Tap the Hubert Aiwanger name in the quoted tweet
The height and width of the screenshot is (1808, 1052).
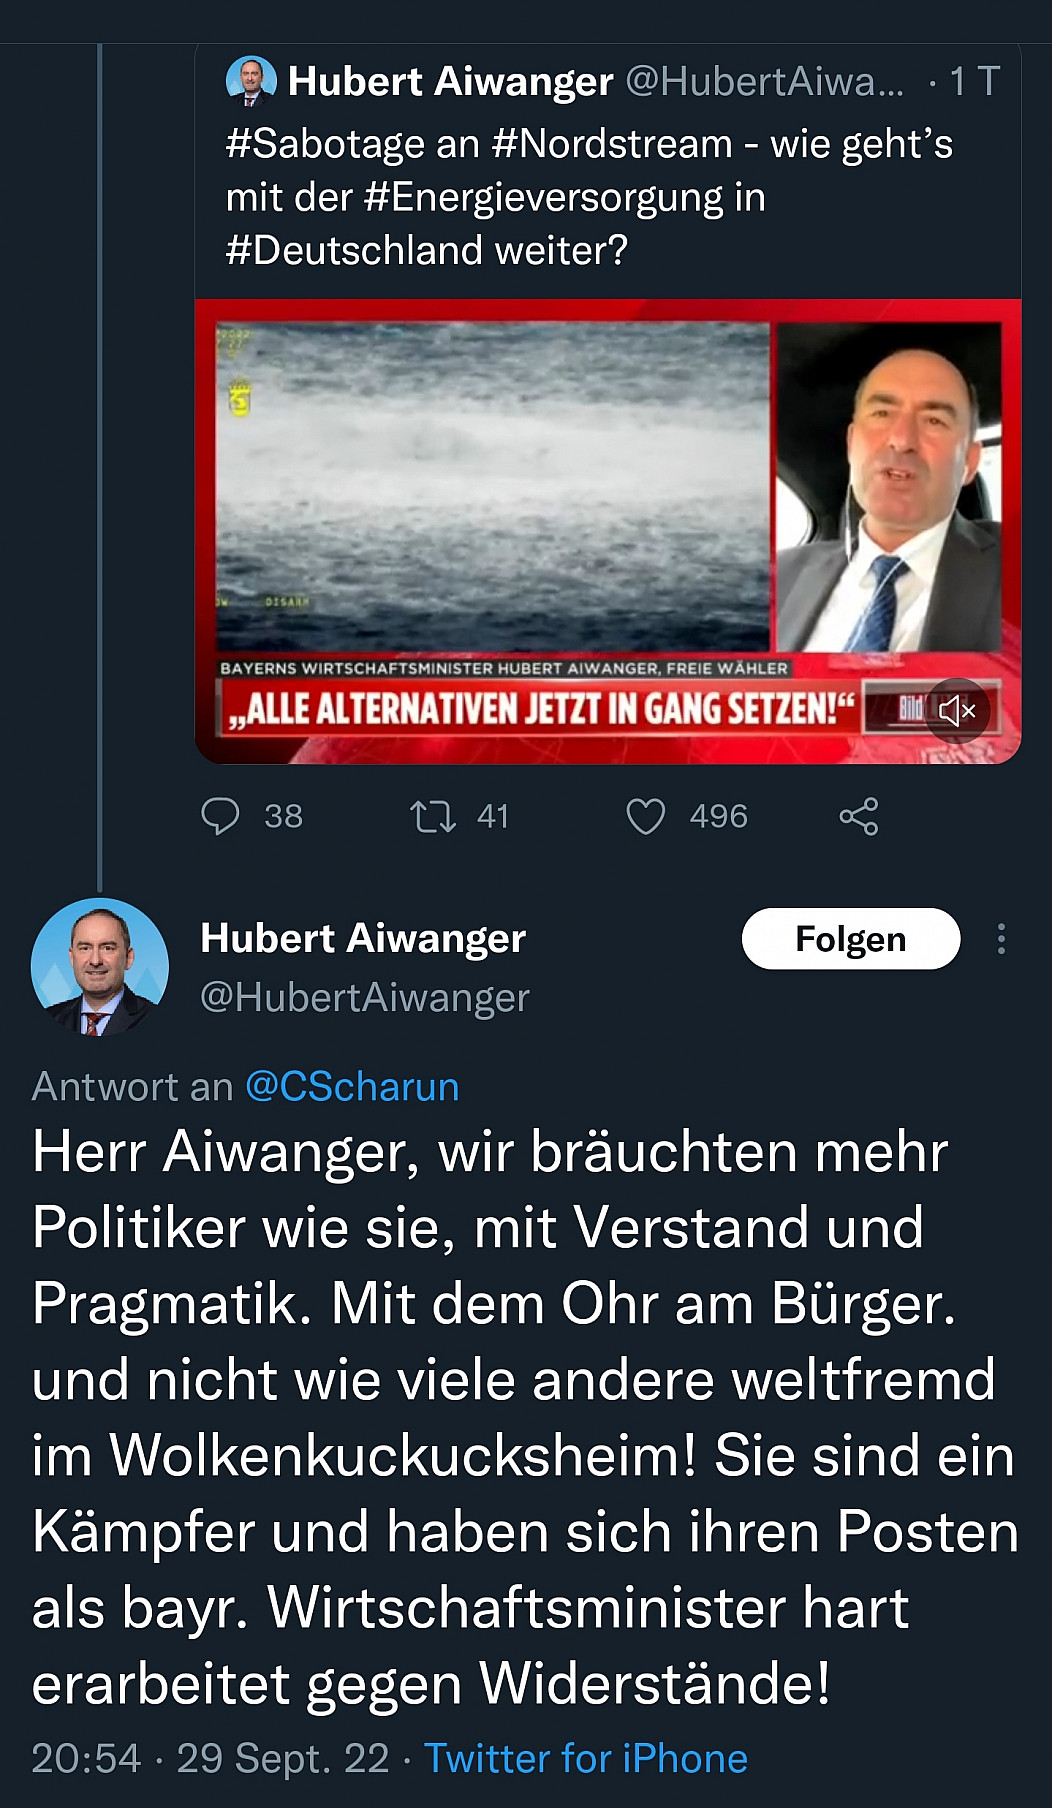[450, 81]
